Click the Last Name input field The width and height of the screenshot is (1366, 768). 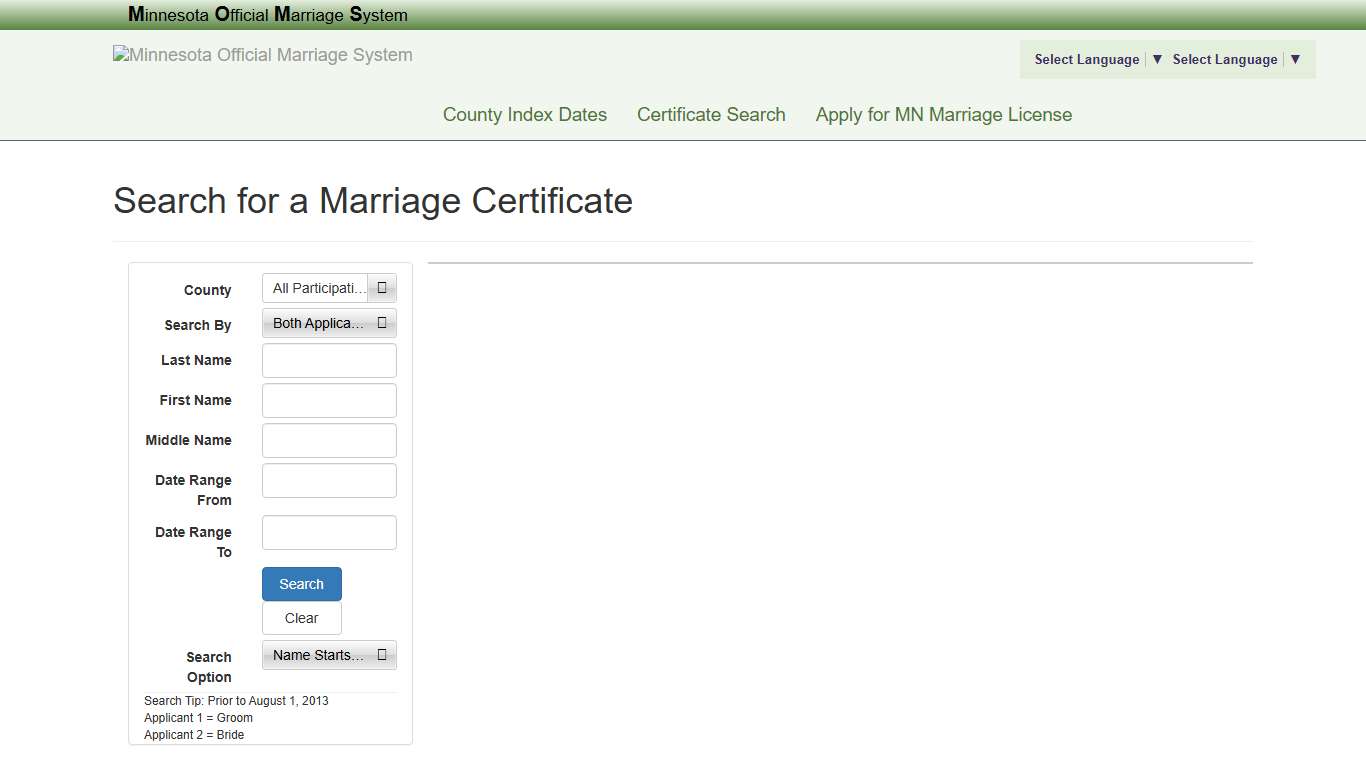point(329,360)
